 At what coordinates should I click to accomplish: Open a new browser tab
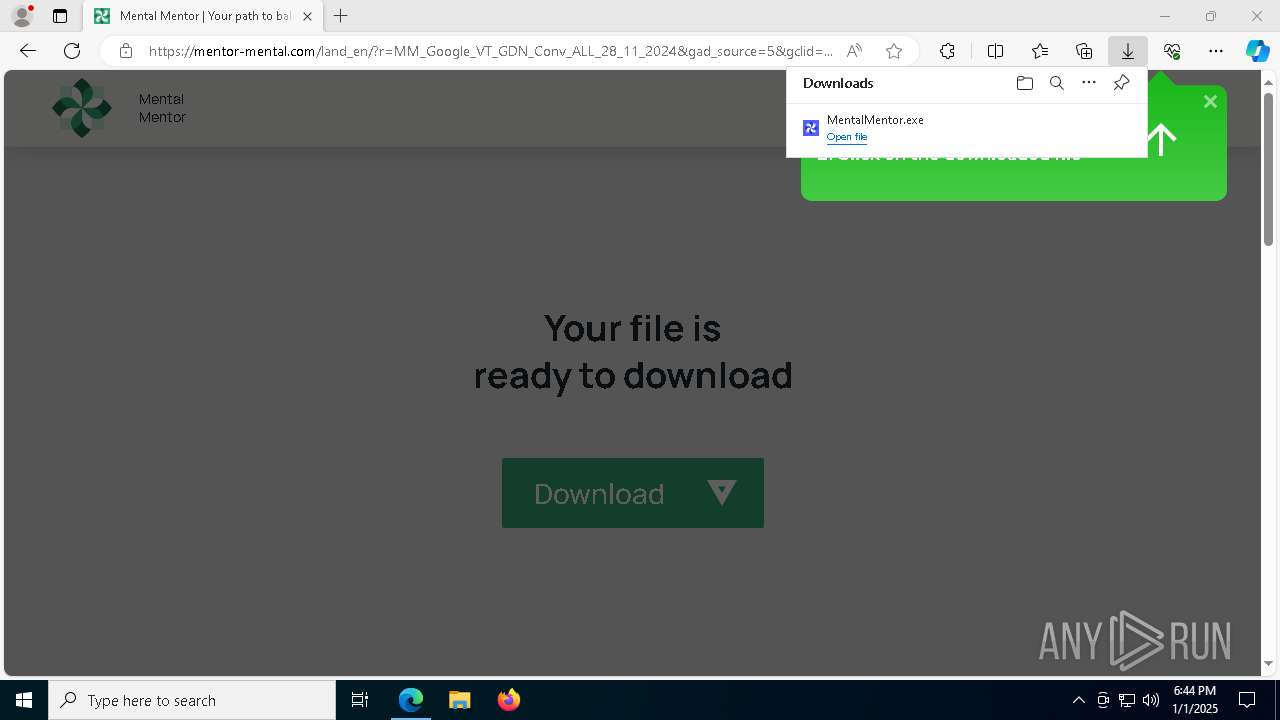(x=341, y=16)
